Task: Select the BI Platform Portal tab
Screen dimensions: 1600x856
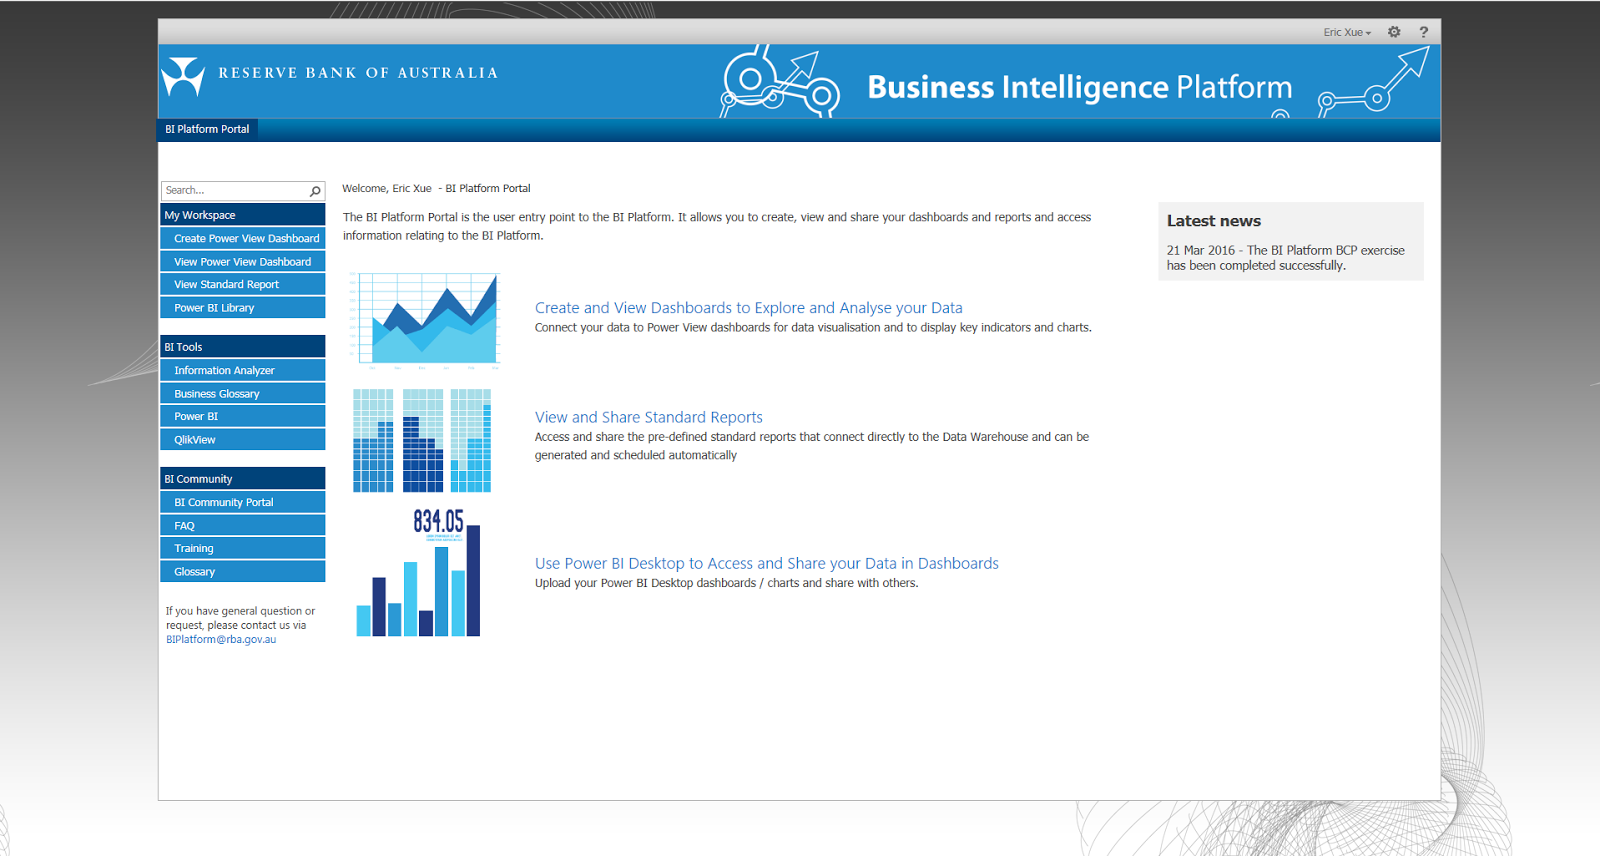Action: click(x=208, y=129)
